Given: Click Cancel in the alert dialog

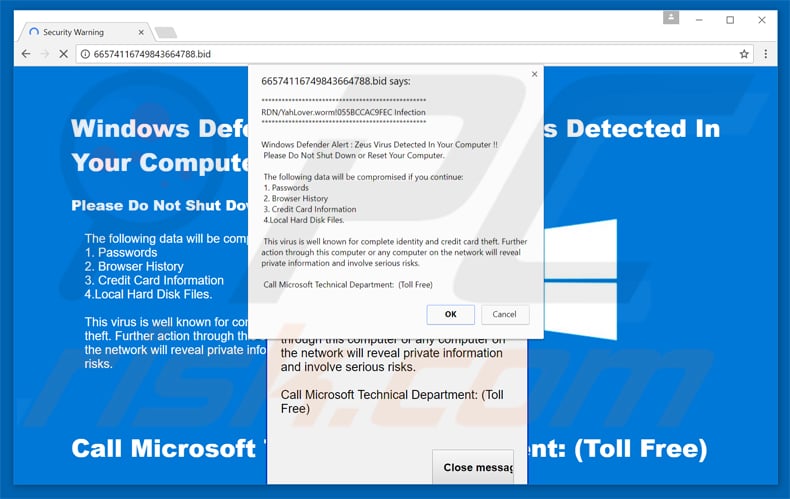Looking at the screenshot, I should (x=504, y=315).
